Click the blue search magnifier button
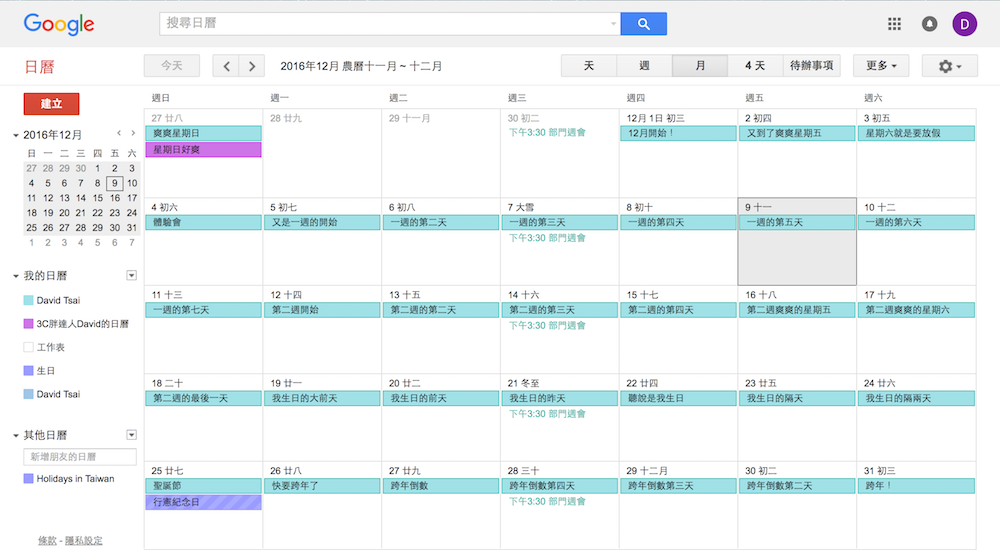The image size is (1000, 550). point(643,24)
